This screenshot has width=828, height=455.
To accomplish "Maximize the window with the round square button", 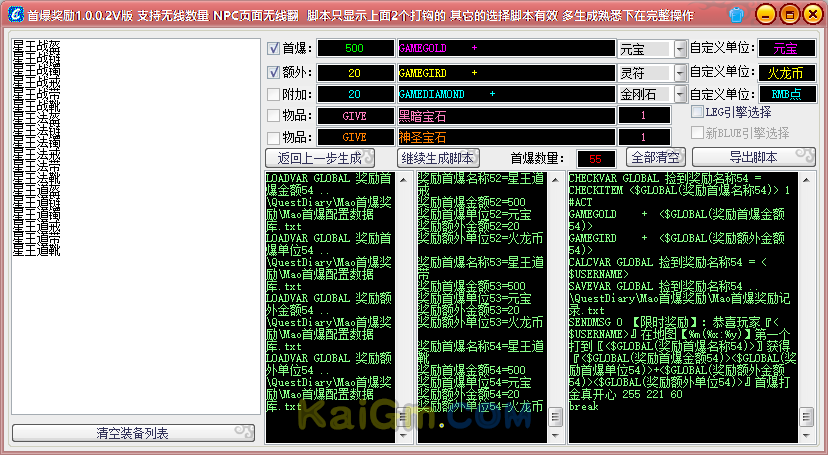I will (x=789, y=15).
